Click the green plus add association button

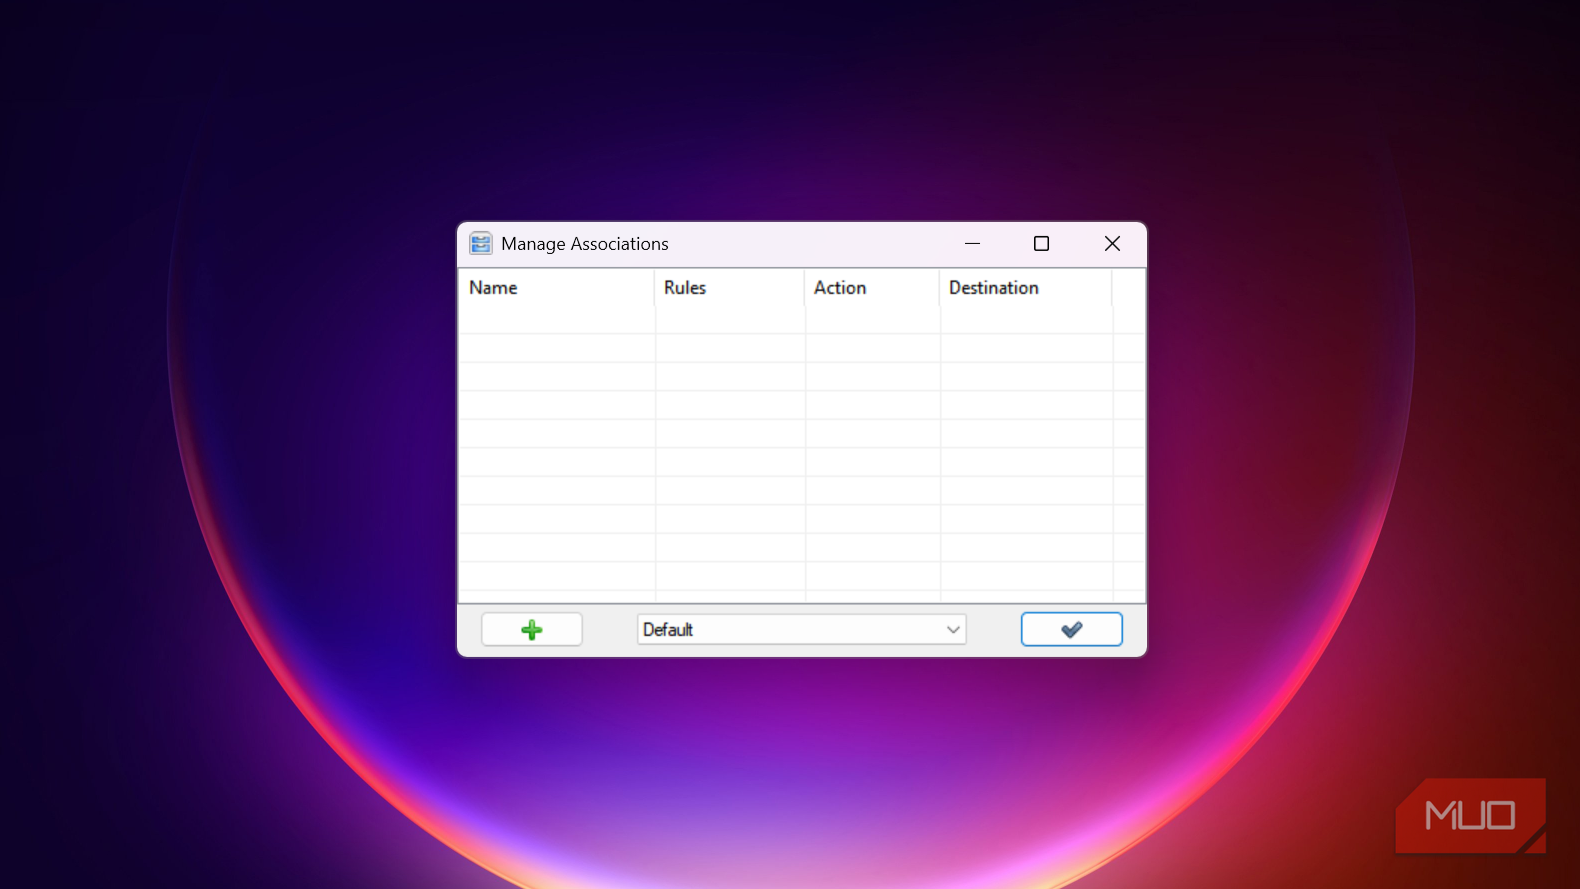click(x=532, y=629)
